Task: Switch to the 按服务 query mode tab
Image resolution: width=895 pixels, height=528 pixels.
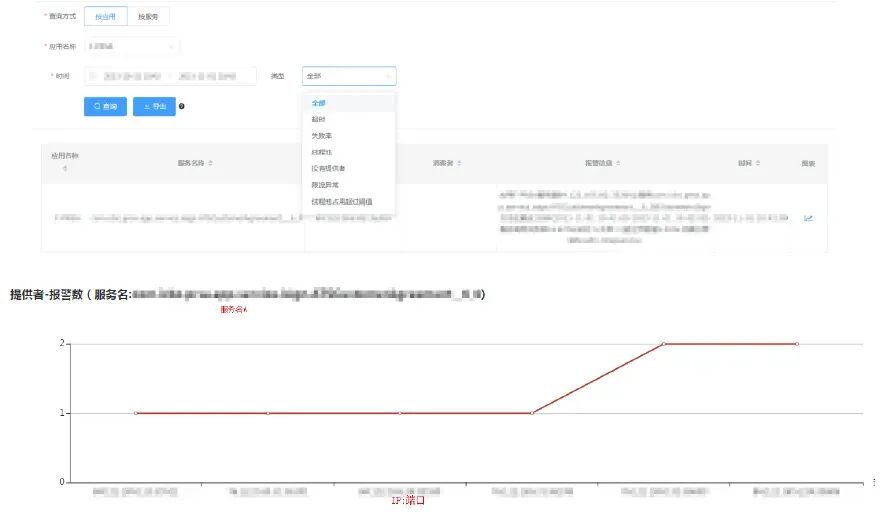Action: 148,17
